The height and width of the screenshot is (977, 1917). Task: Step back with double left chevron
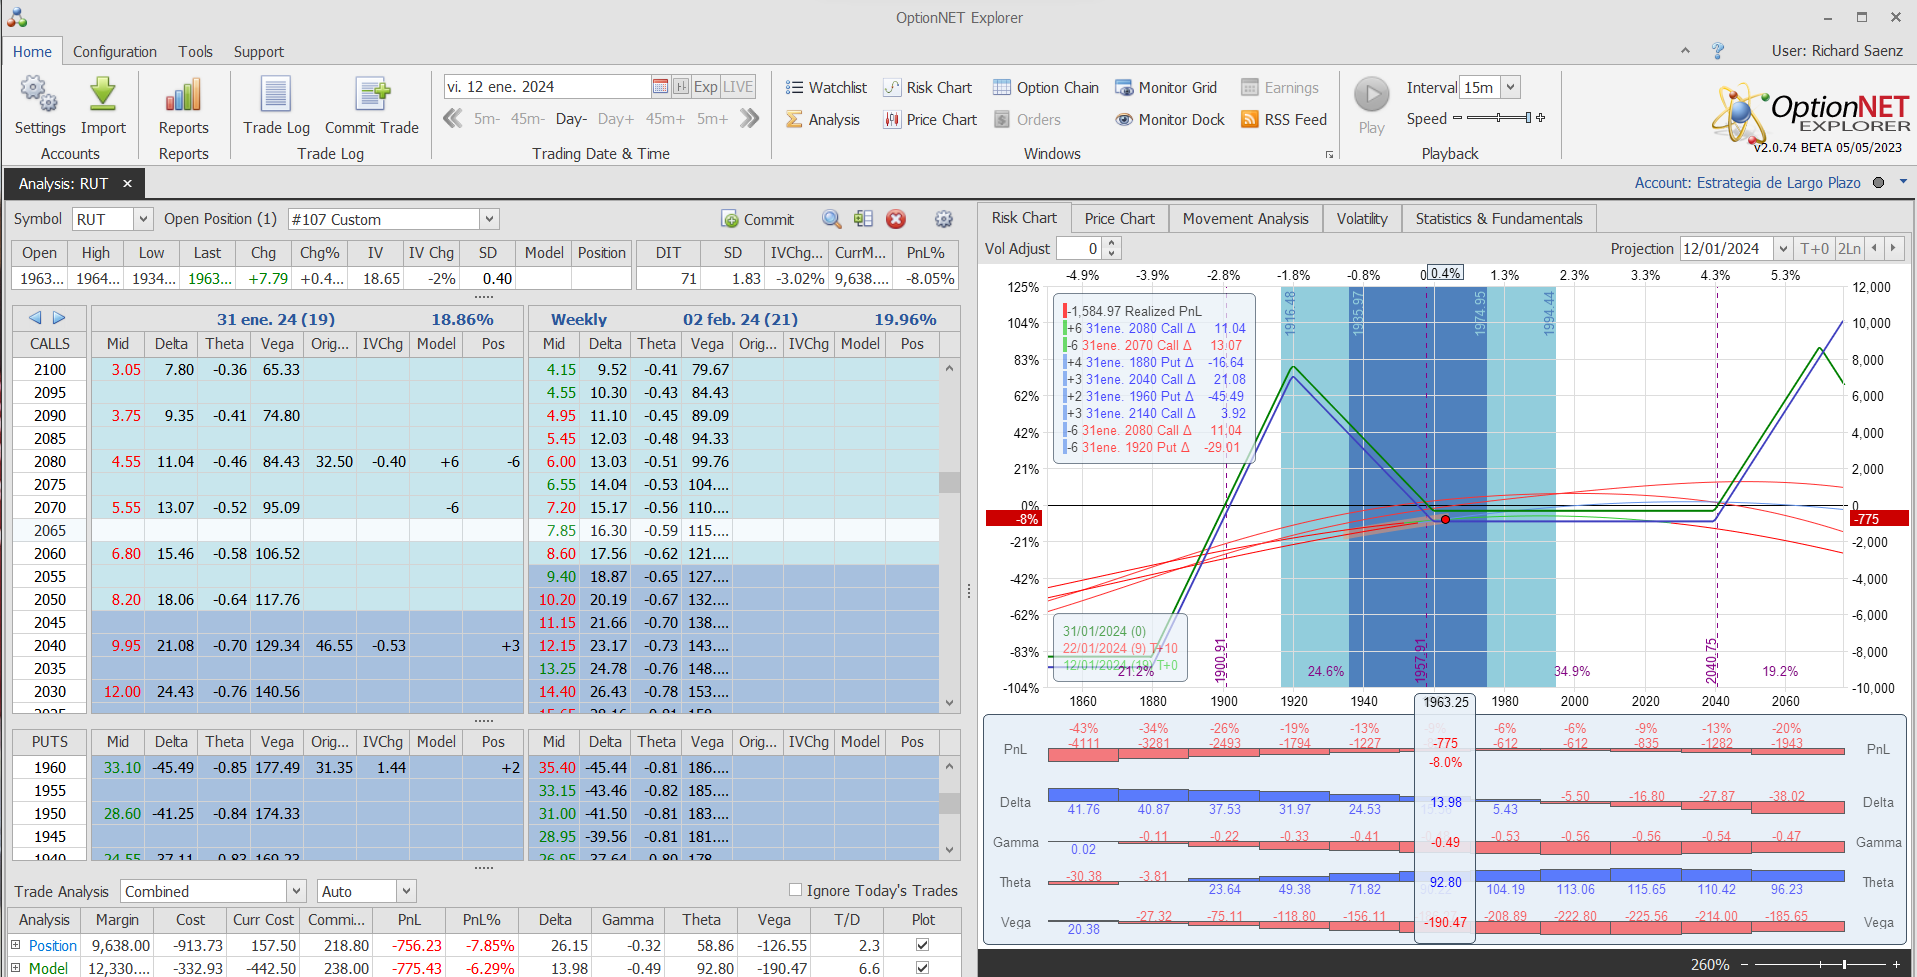[453, 119]
